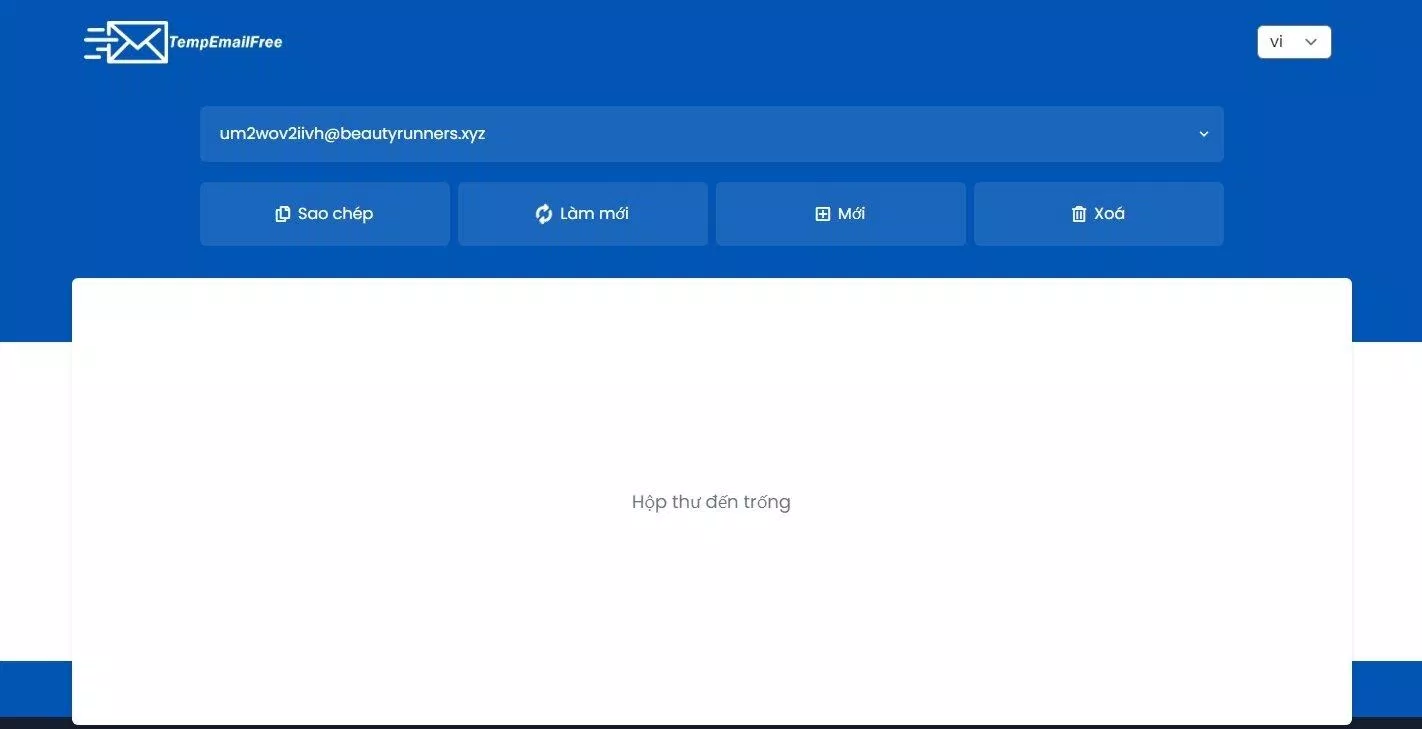Viewport: 1422px width, 729px height.
Task: Click the empty inbox message Hộp thư đến trống
Action: click(x=711, y=501)
